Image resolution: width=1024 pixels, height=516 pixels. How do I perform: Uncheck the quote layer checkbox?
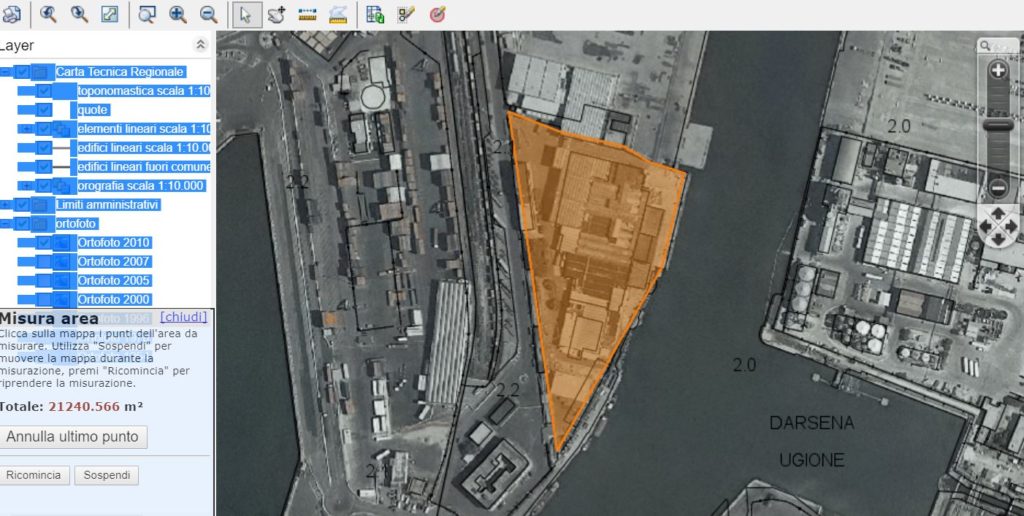pyautogui.click(x=44, y=110)
